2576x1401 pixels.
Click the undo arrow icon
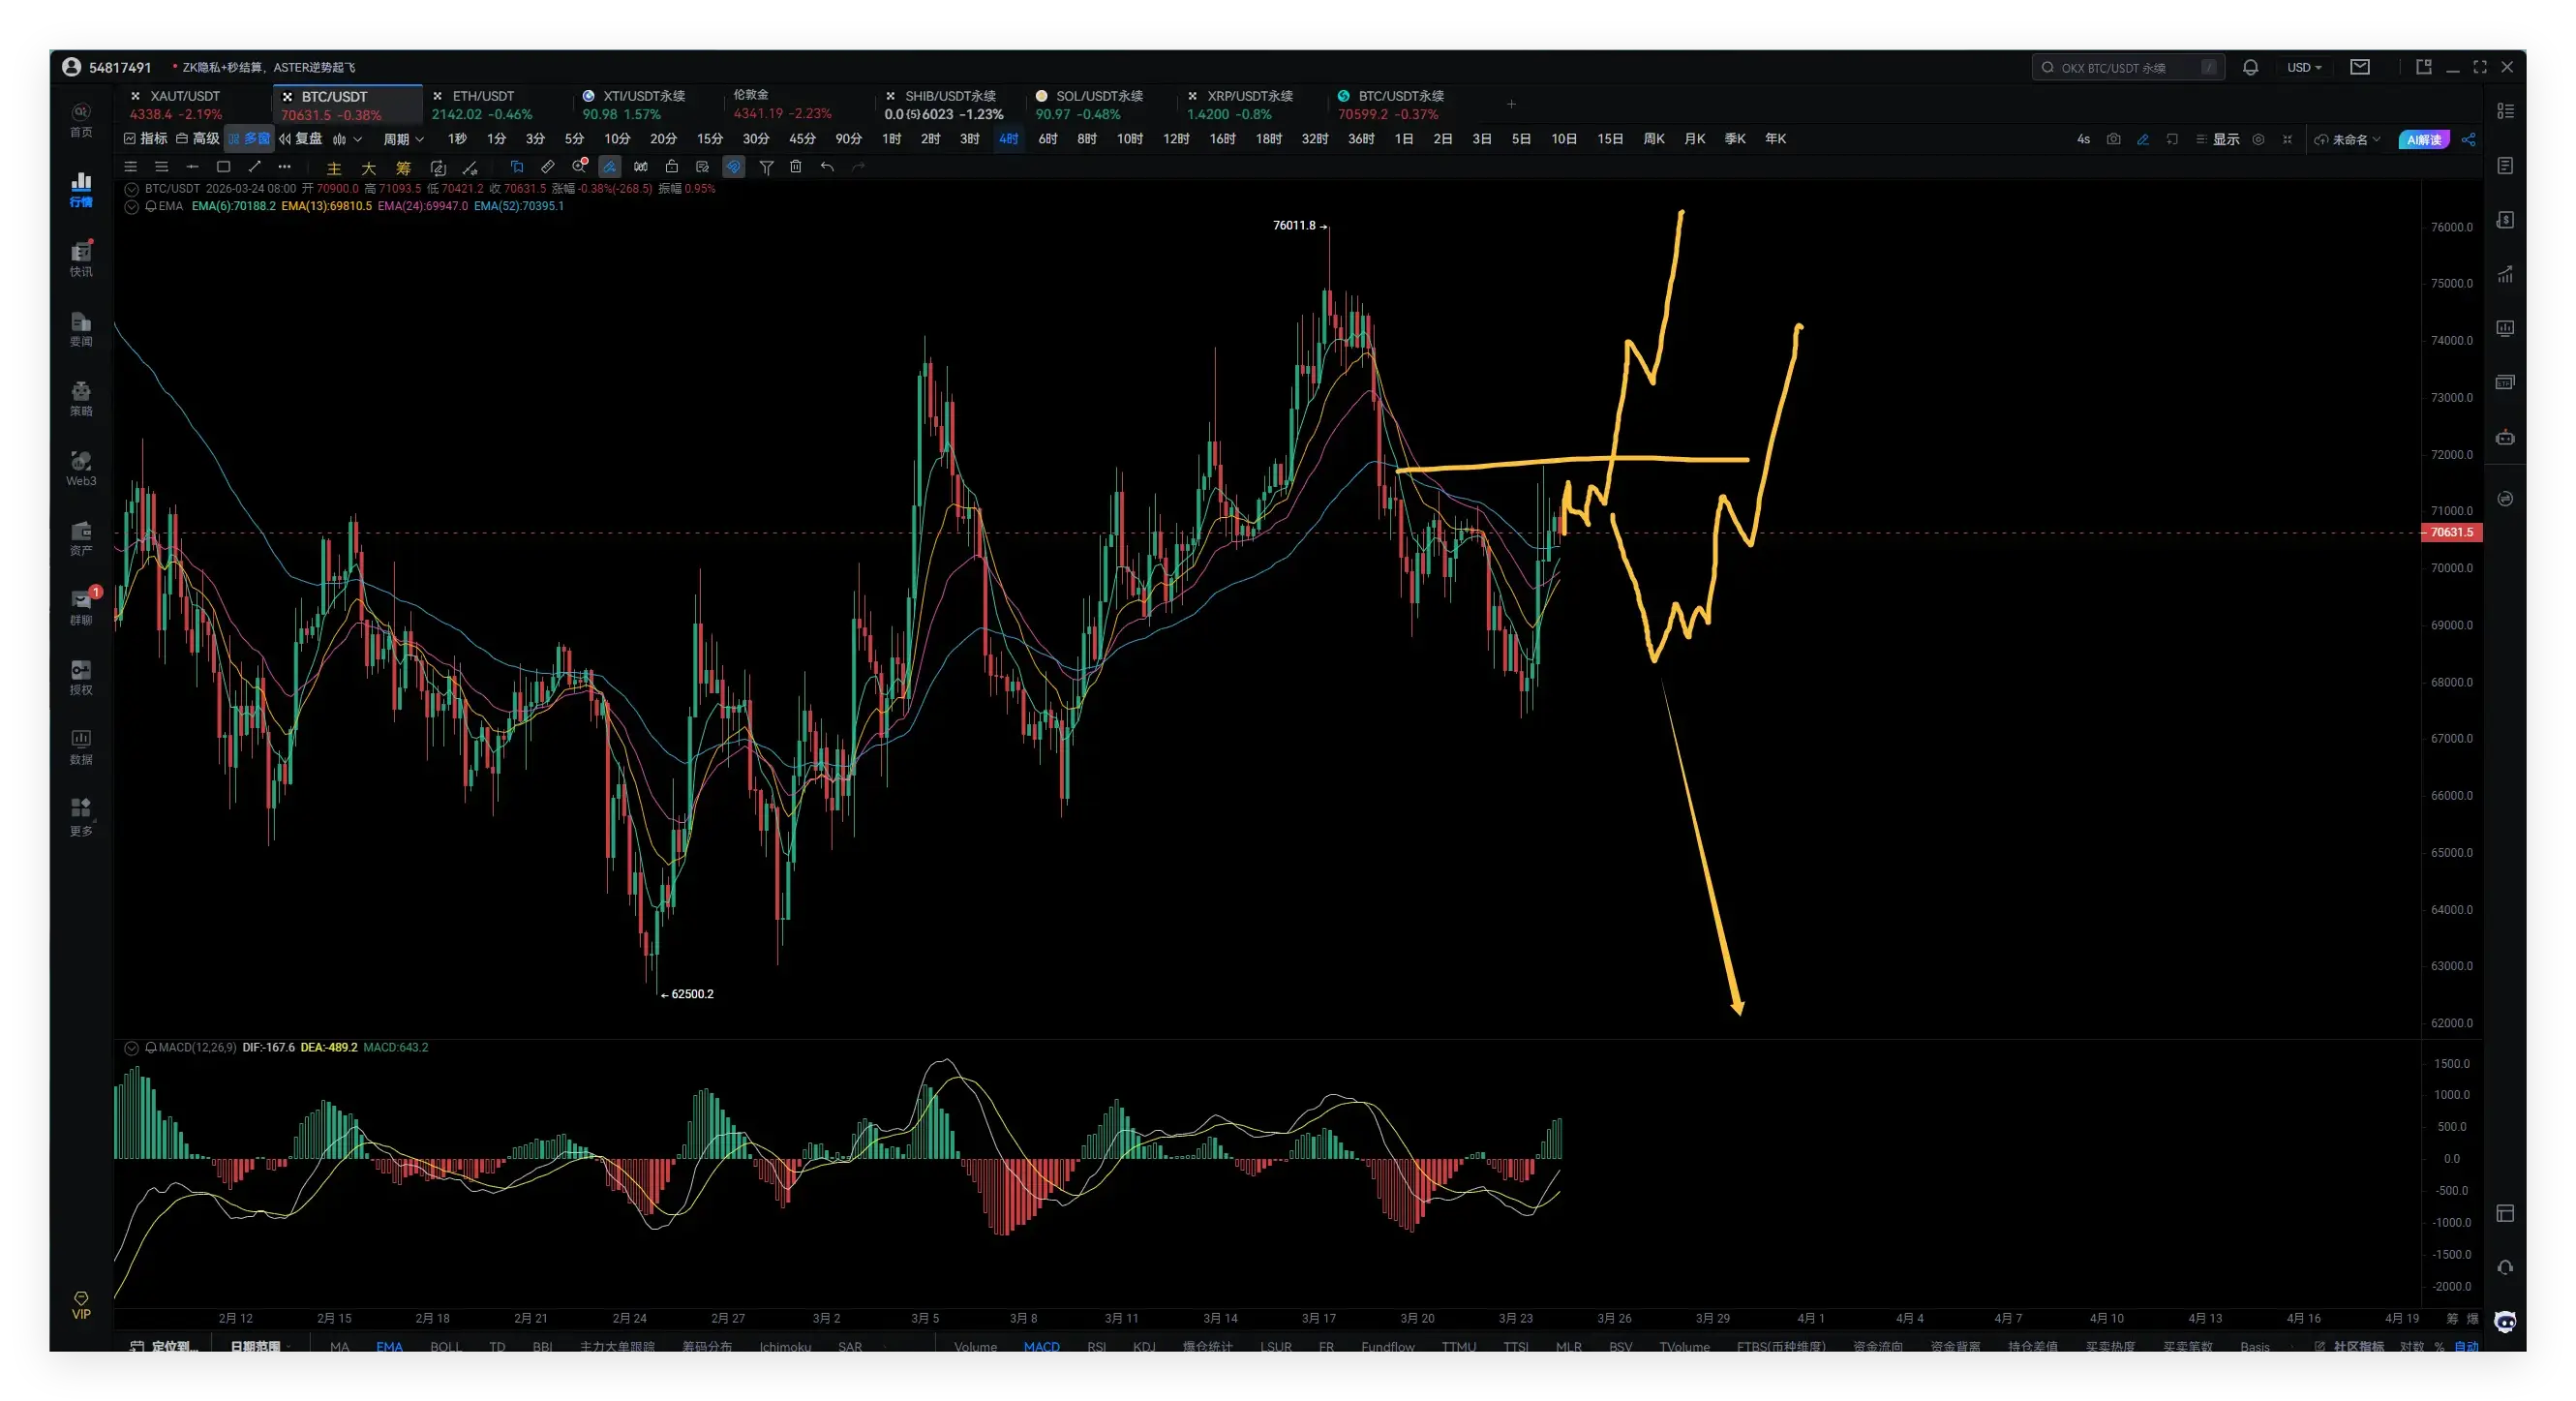point(827,167)
